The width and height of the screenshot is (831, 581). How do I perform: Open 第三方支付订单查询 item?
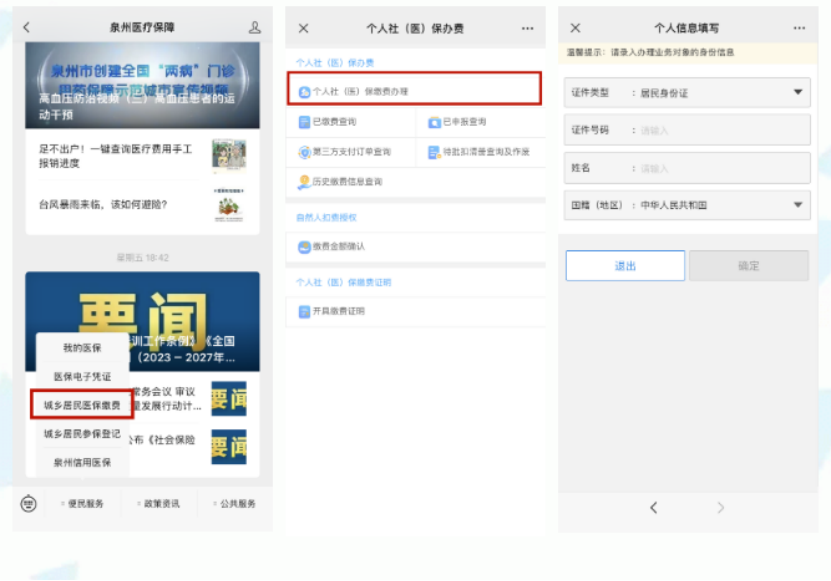[350, 152]
